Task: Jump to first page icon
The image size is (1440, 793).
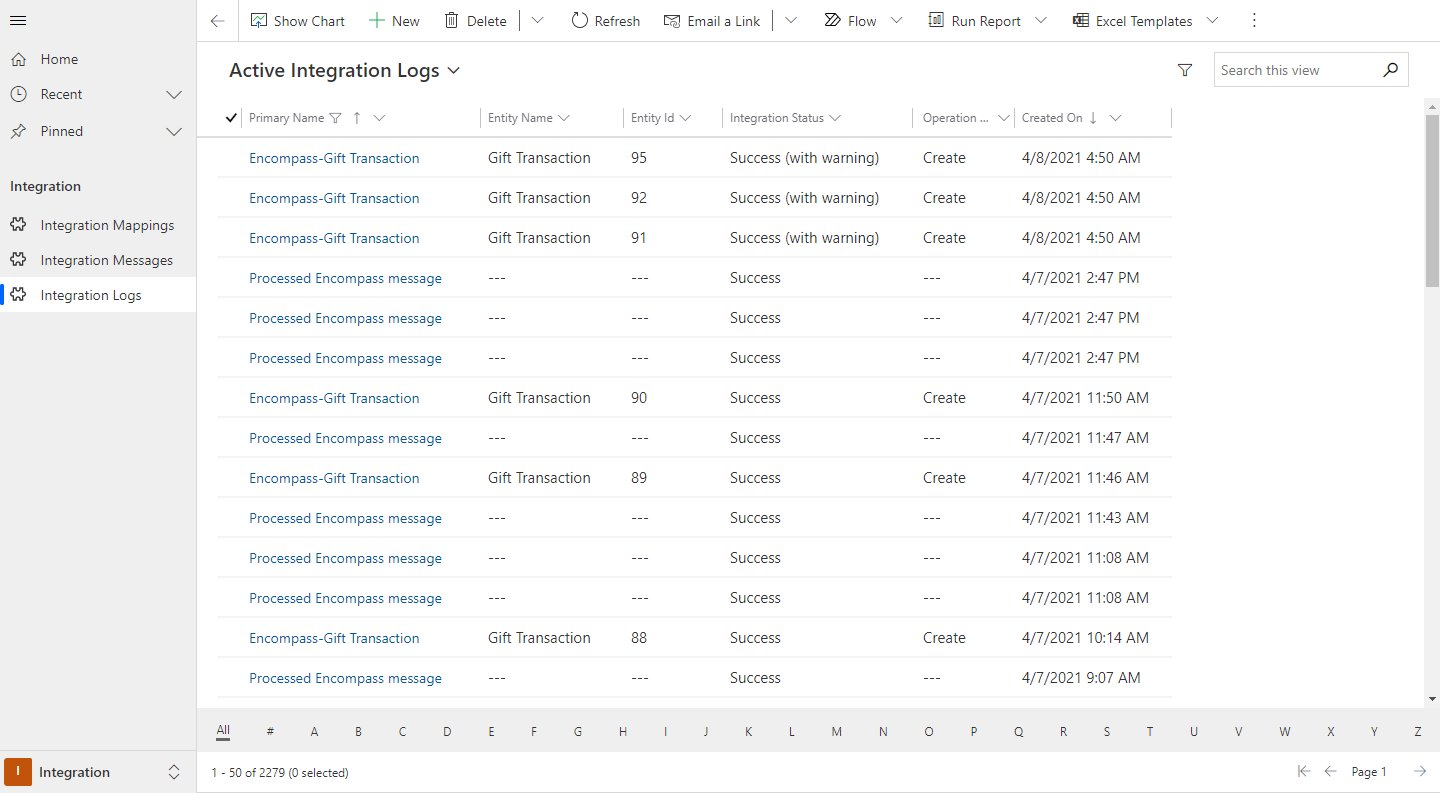Action: pos(1303,771)
